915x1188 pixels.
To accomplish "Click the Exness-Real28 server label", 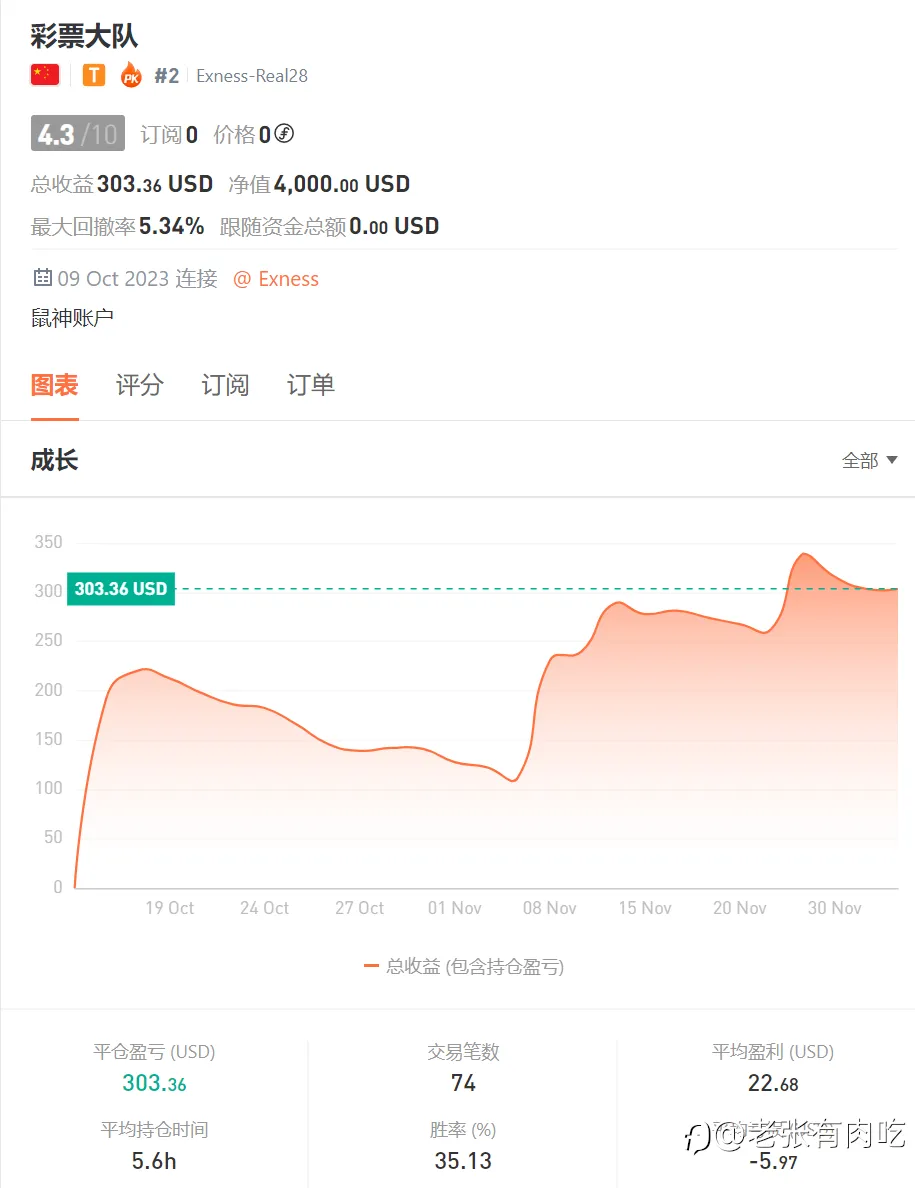I will point(252,76).
